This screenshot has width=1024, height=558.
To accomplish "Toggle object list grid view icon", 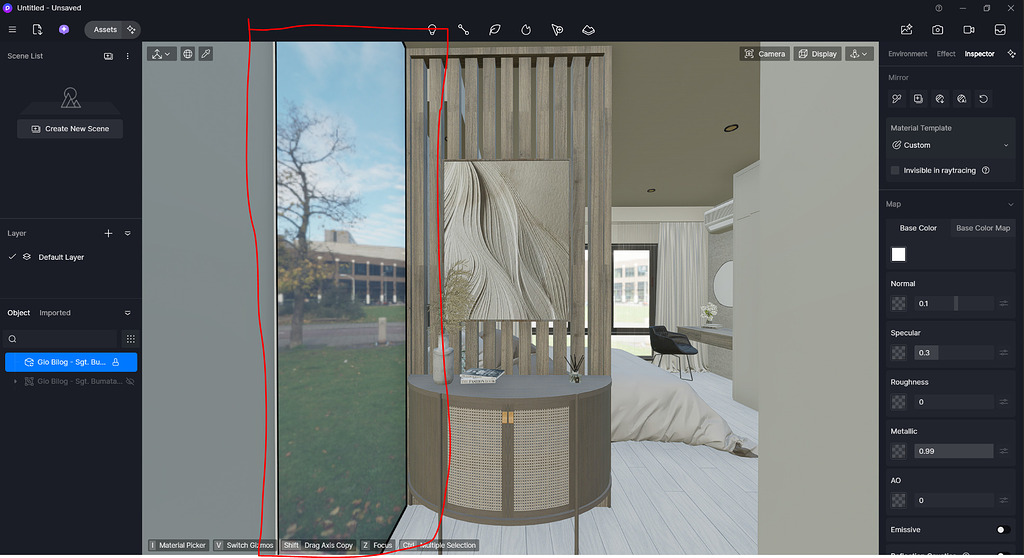I will point(131,338).
